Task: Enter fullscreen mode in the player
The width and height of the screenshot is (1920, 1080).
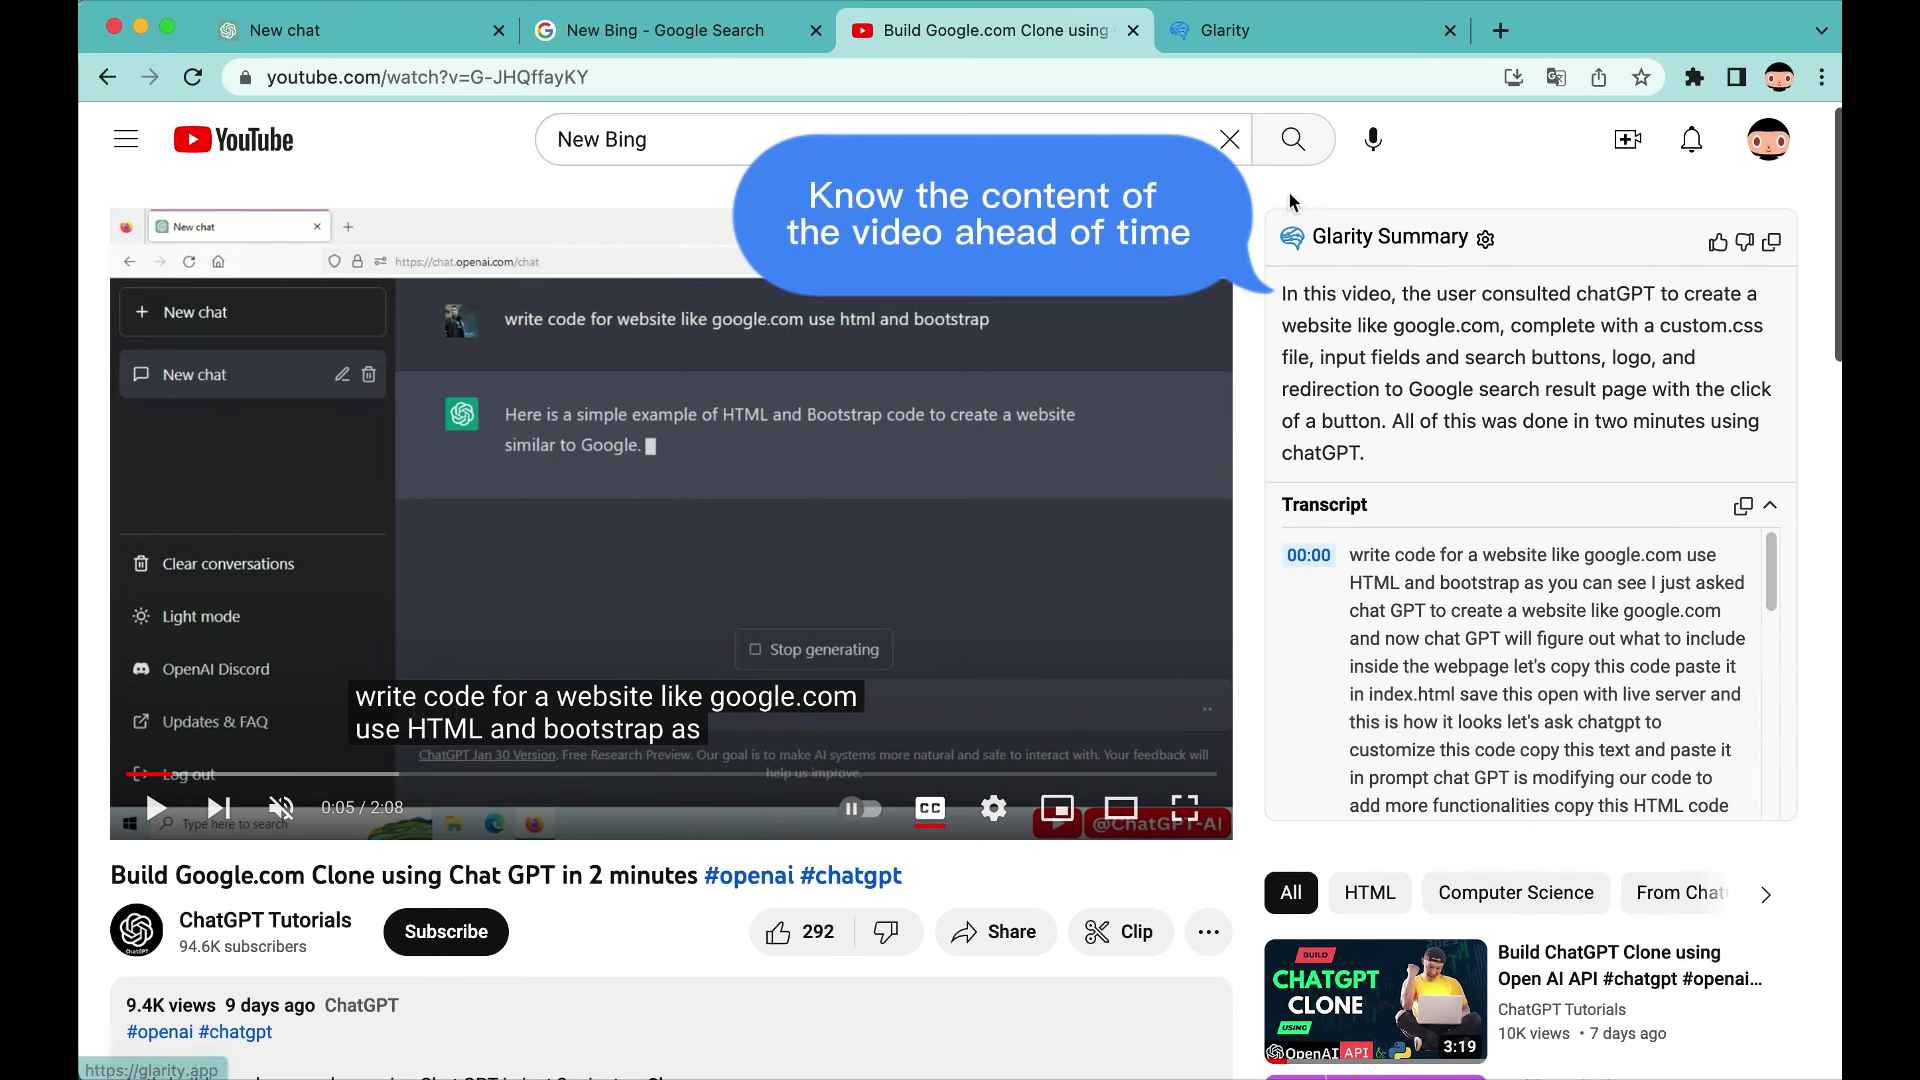Action: pyautogui.click(x=1186, y=808)
